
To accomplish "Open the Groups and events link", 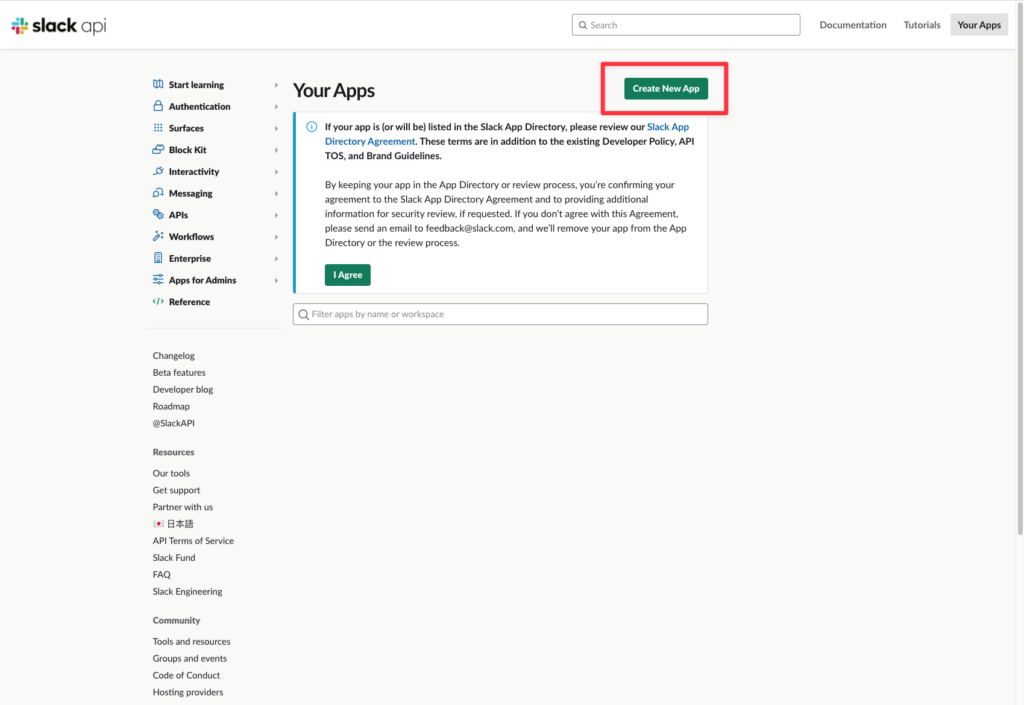I will [190, 659].
